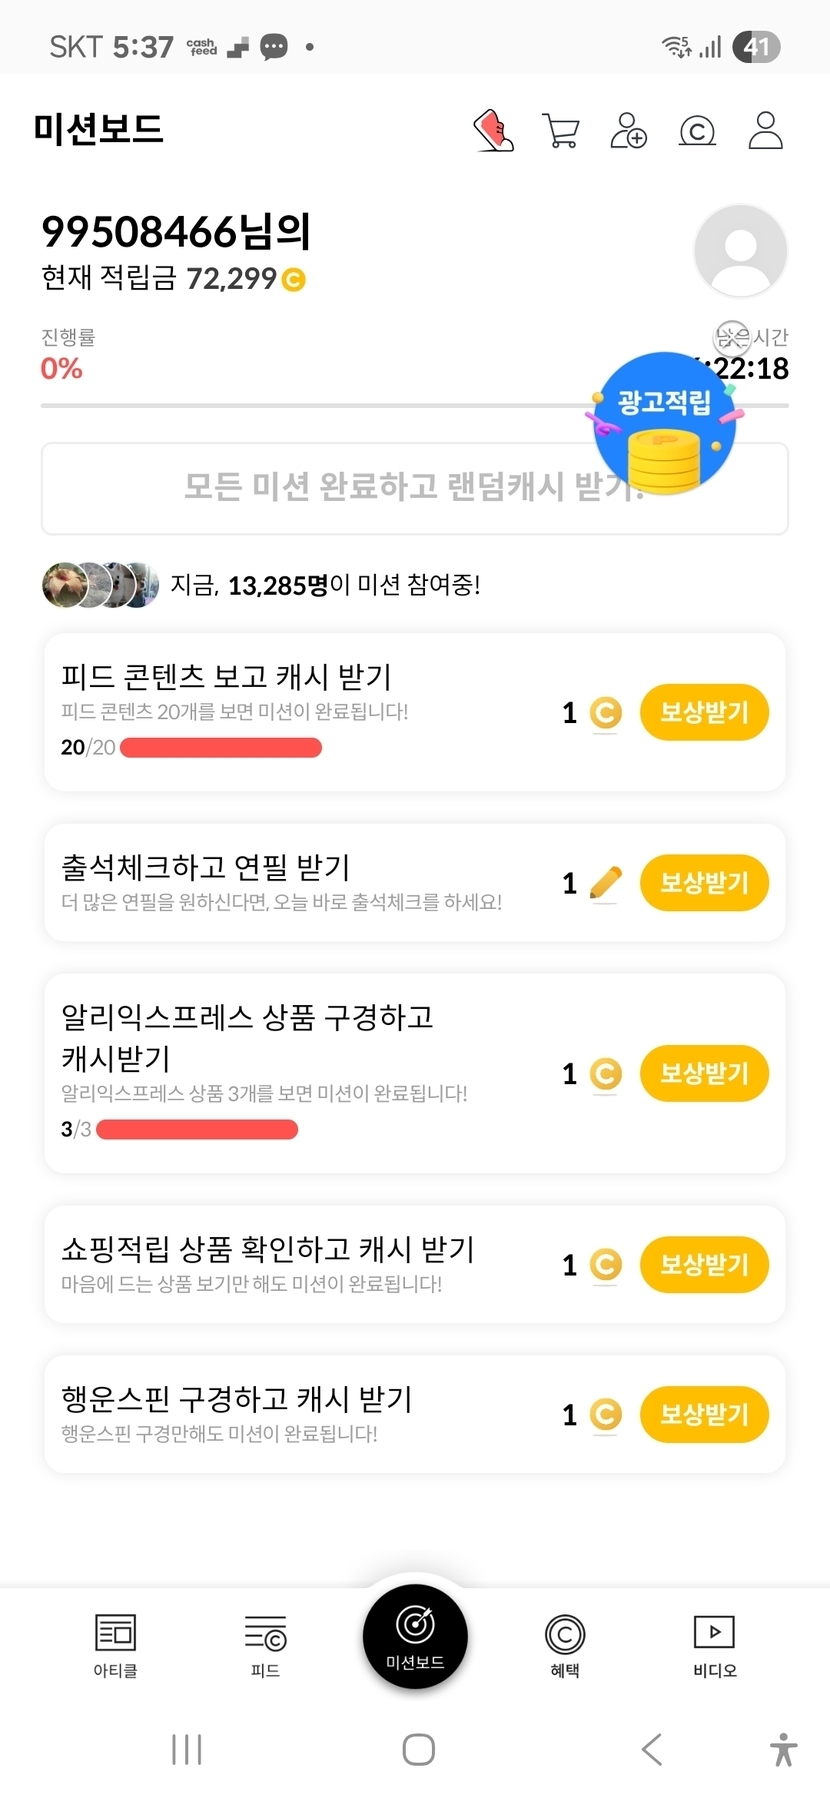The width and height of the screenshot is (830, 1798).
Task: Open the cash coin icon in header
Action: click(x=697, y=131)
